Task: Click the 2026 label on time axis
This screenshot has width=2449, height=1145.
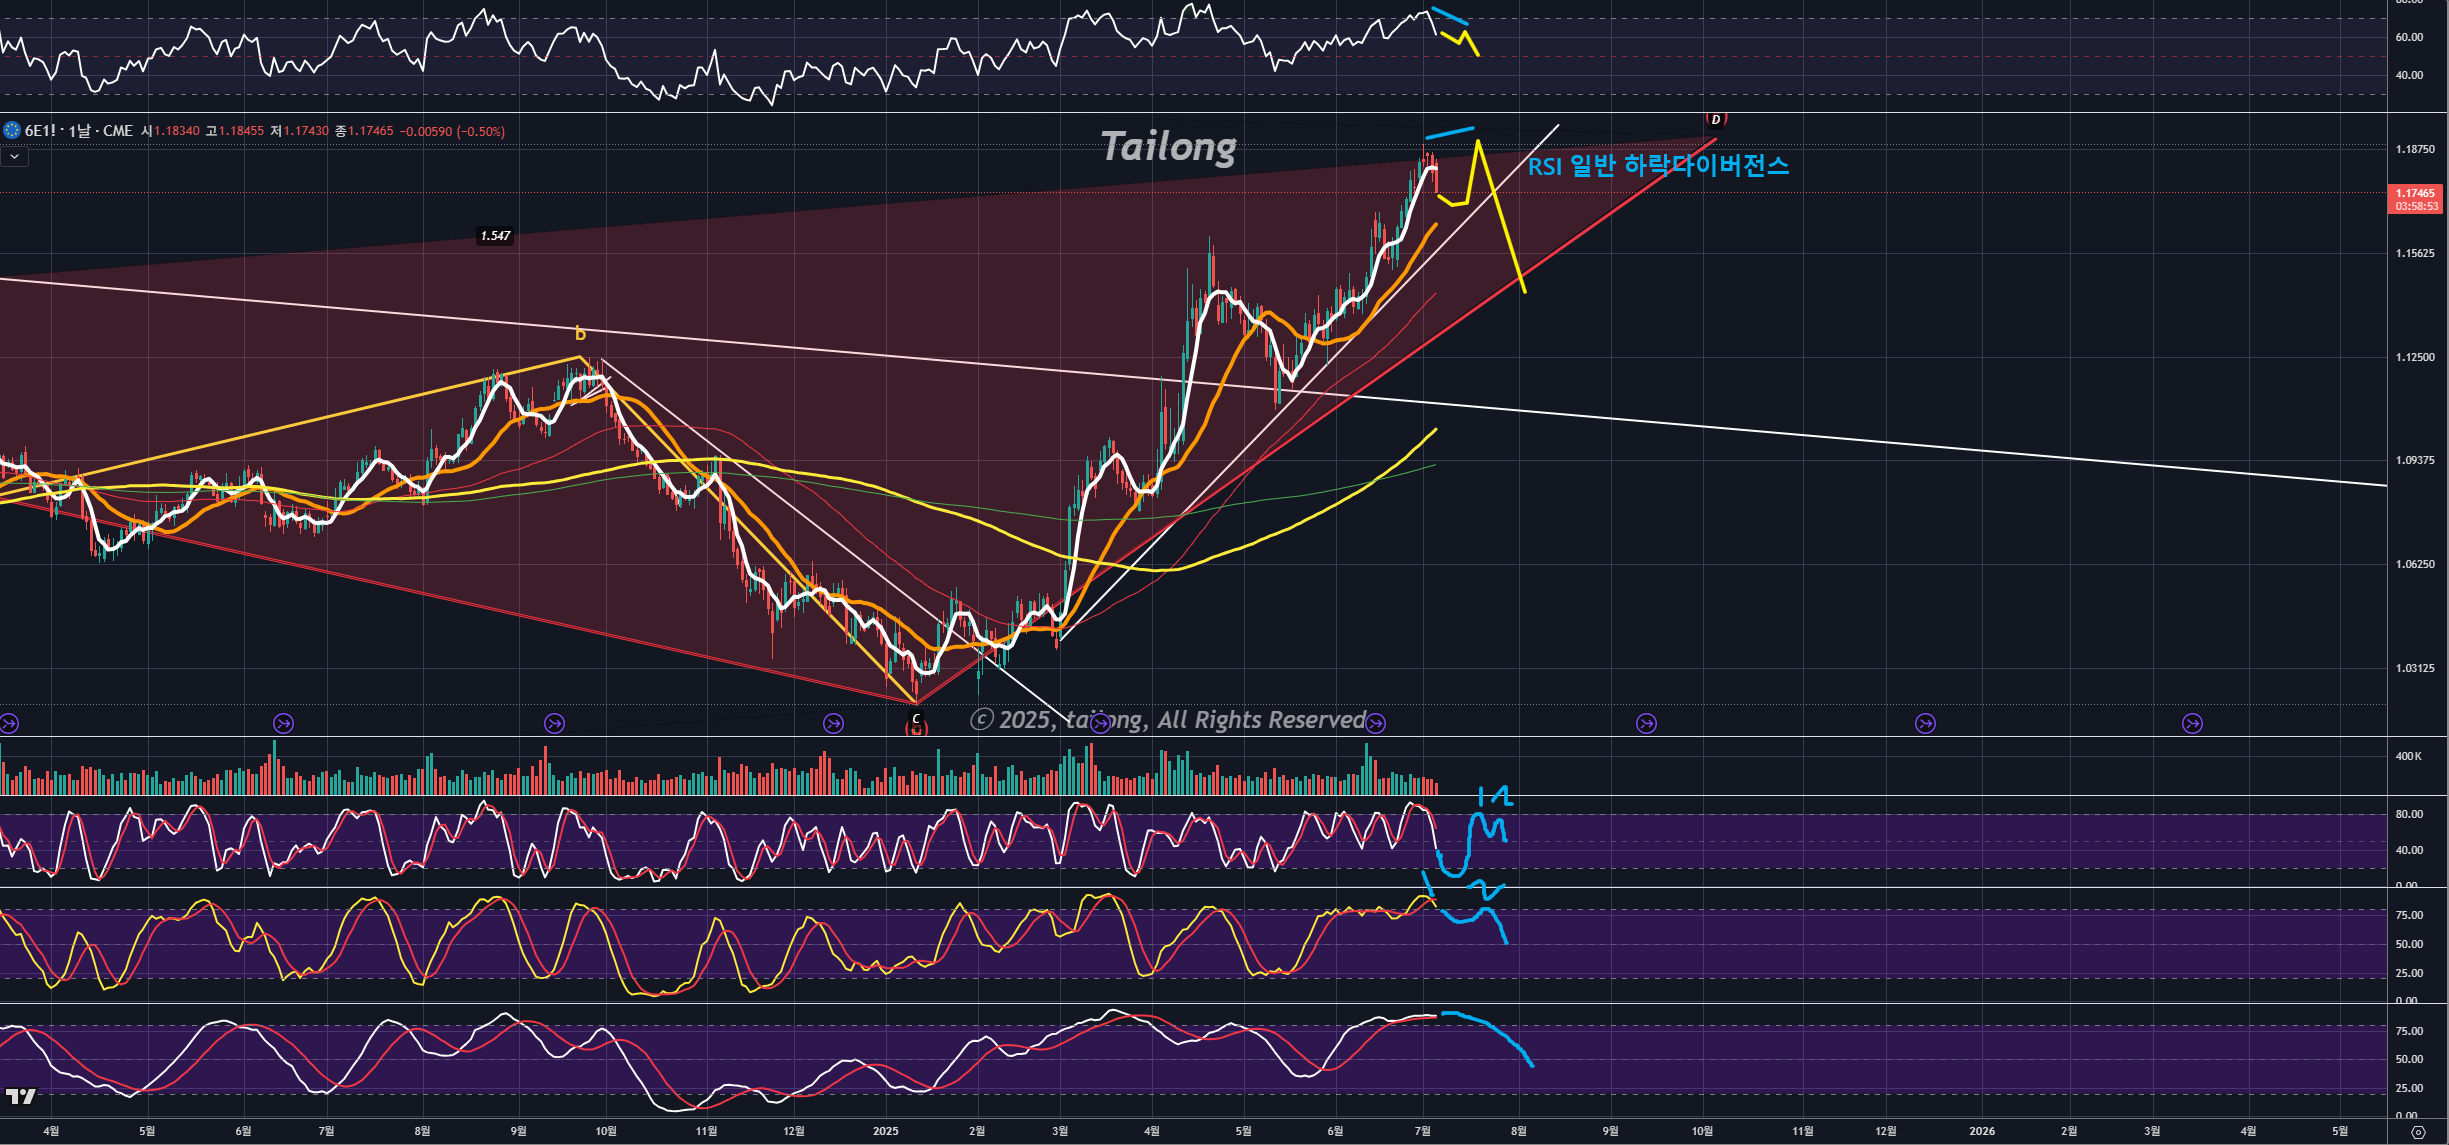Action: [x=1981, y=1131]
